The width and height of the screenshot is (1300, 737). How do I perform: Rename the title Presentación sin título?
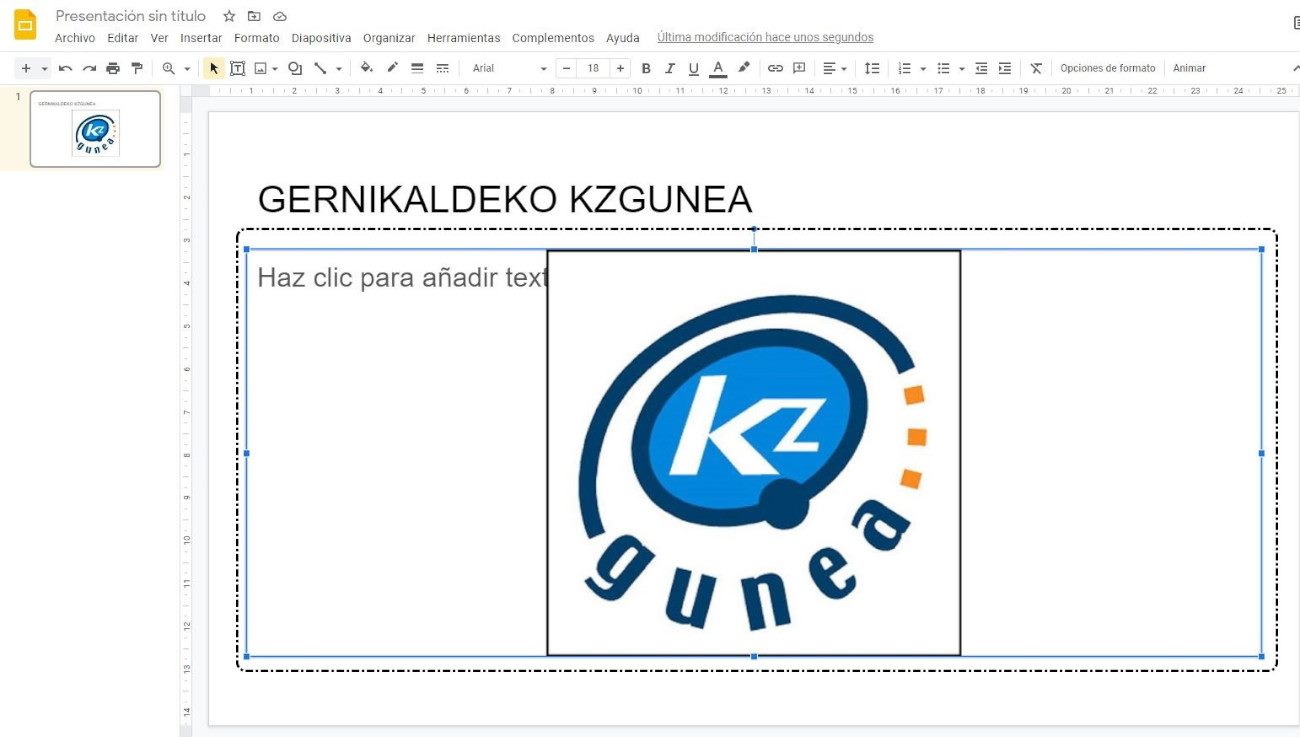131,16
